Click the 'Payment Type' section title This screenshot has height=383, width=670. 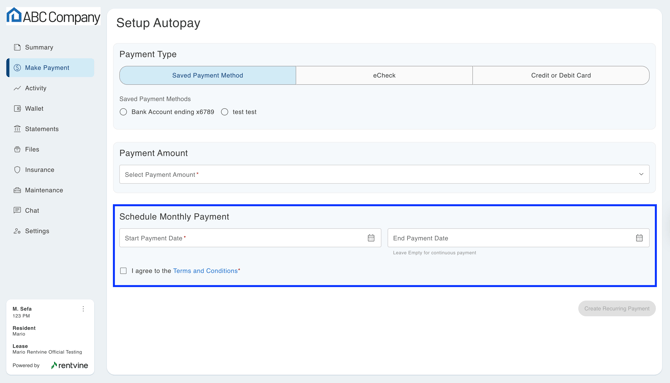tap(148, 54)
